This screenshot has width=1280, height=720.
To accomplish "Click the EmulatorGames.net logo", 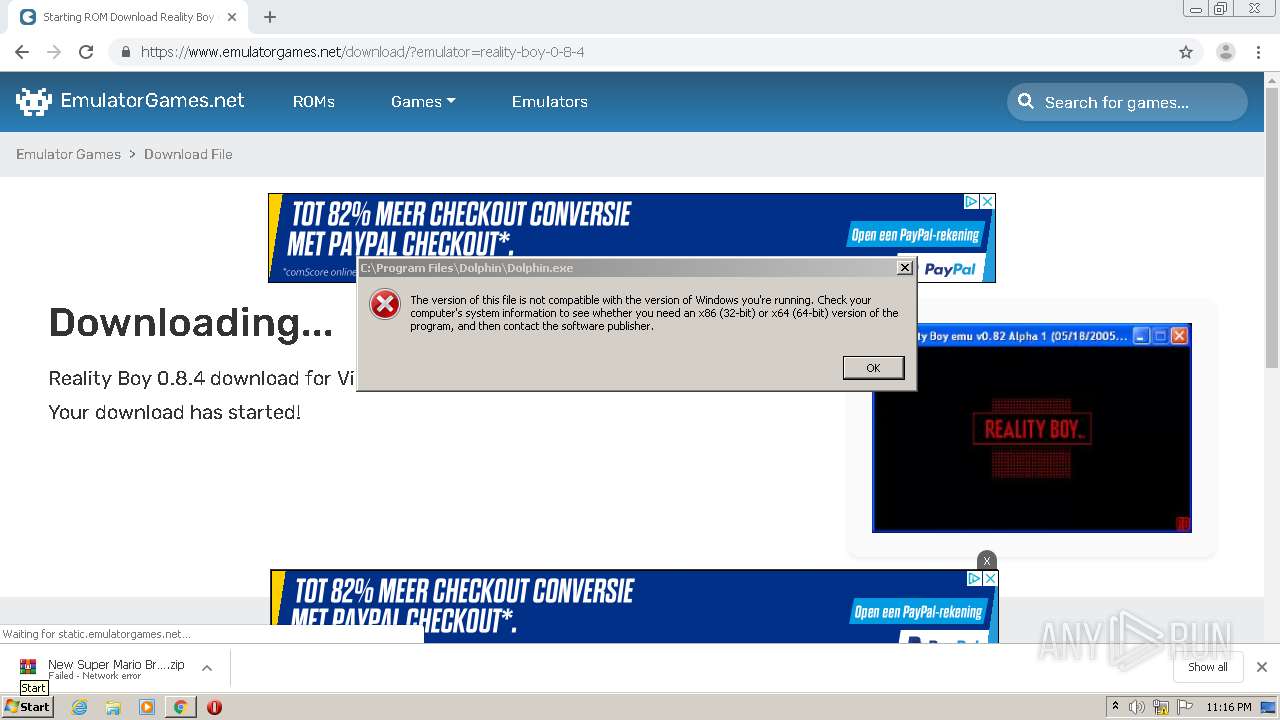I will 130,101.
